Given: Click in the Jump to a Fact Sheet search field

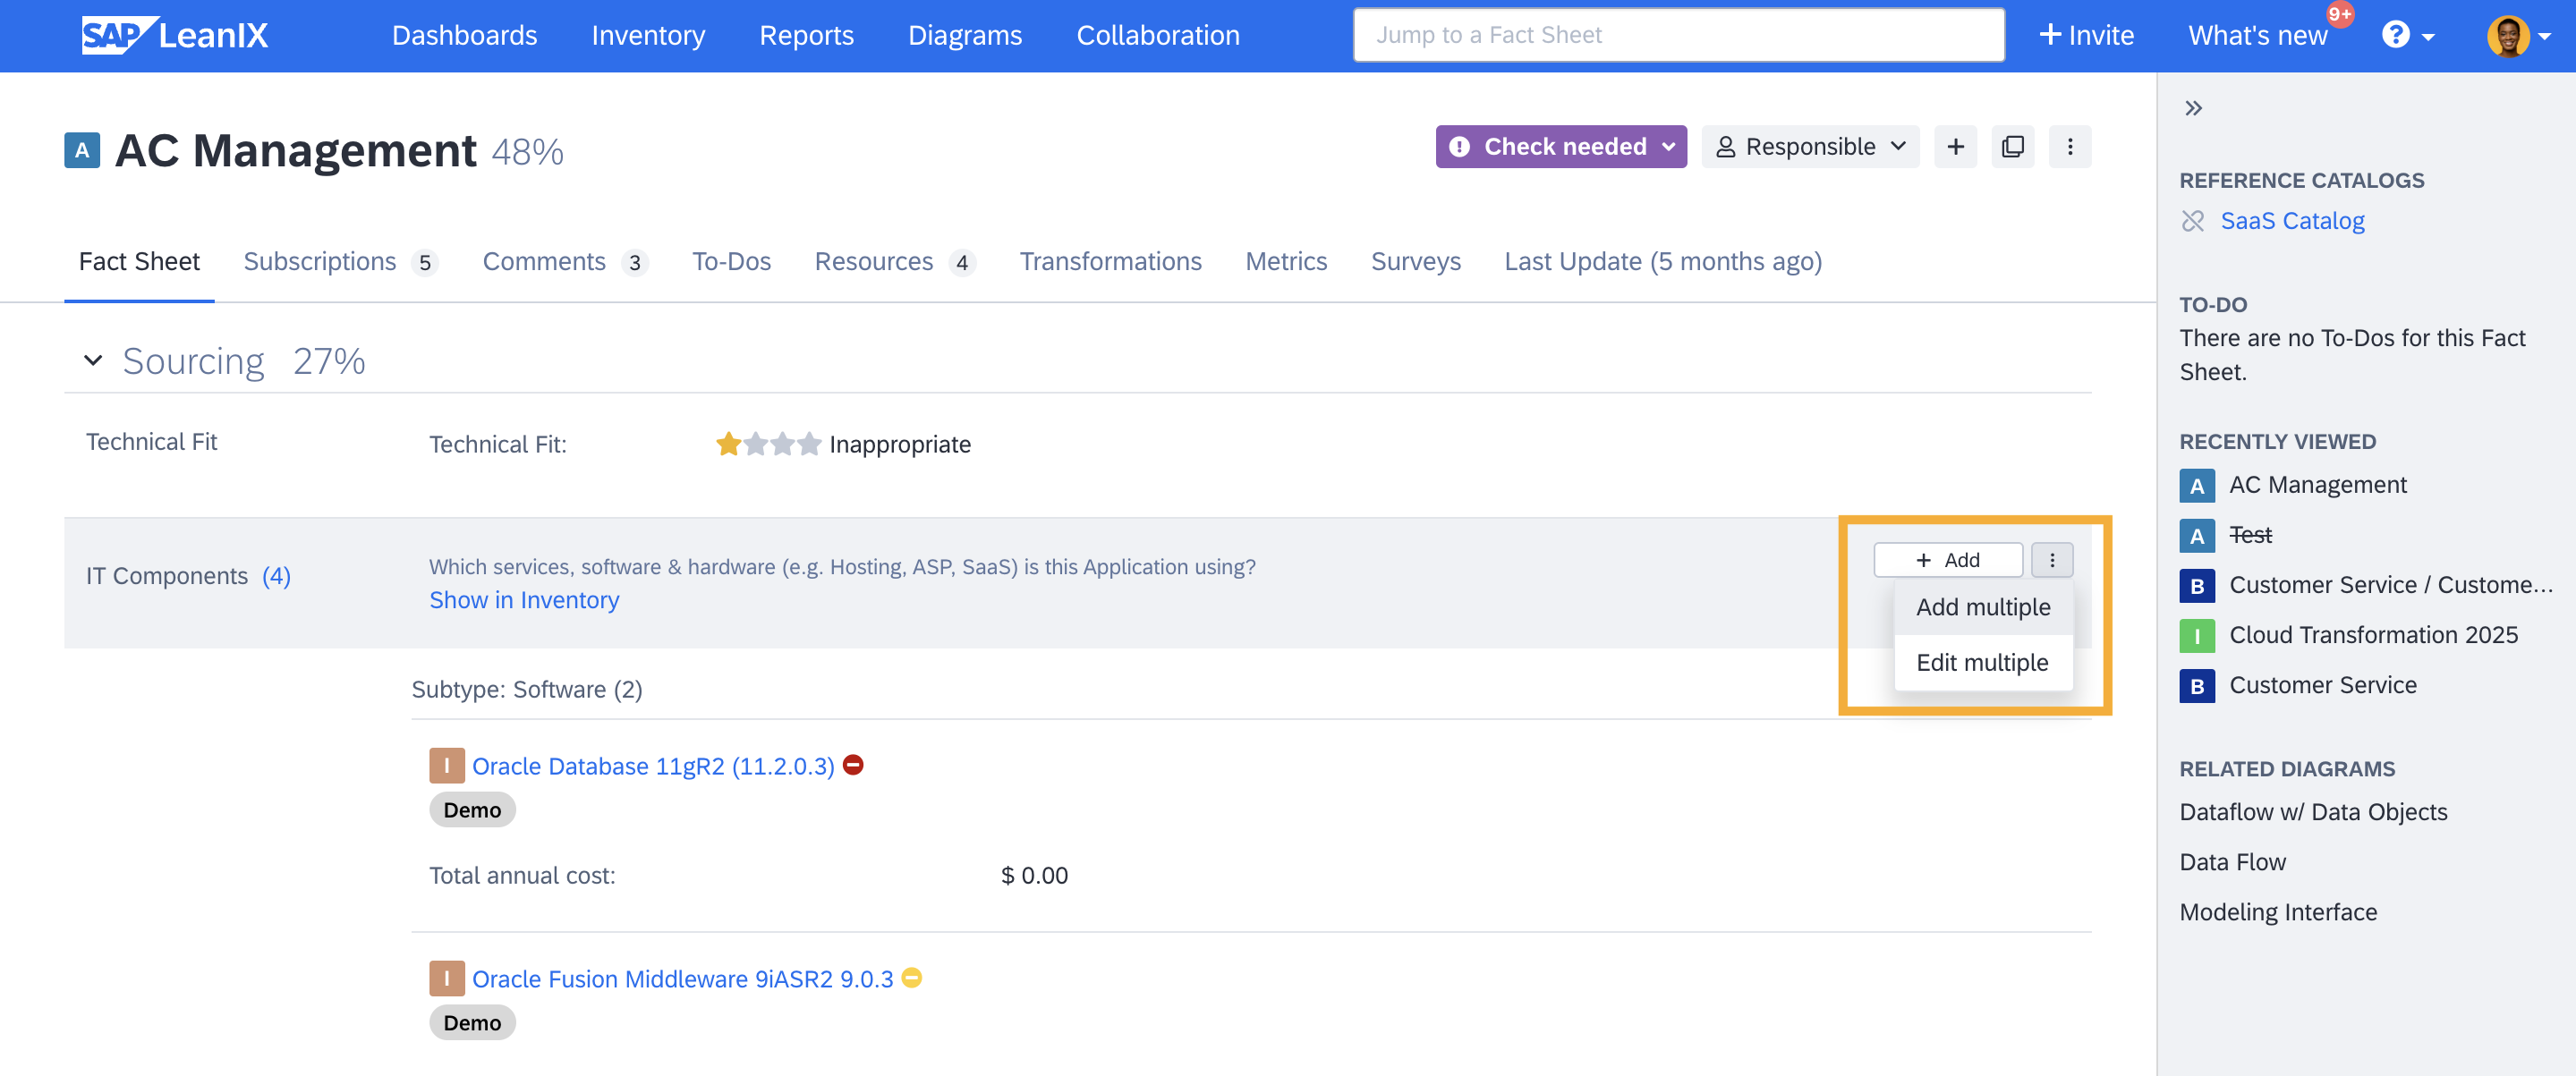Looking at the screenshot, I should [1678, 35].
